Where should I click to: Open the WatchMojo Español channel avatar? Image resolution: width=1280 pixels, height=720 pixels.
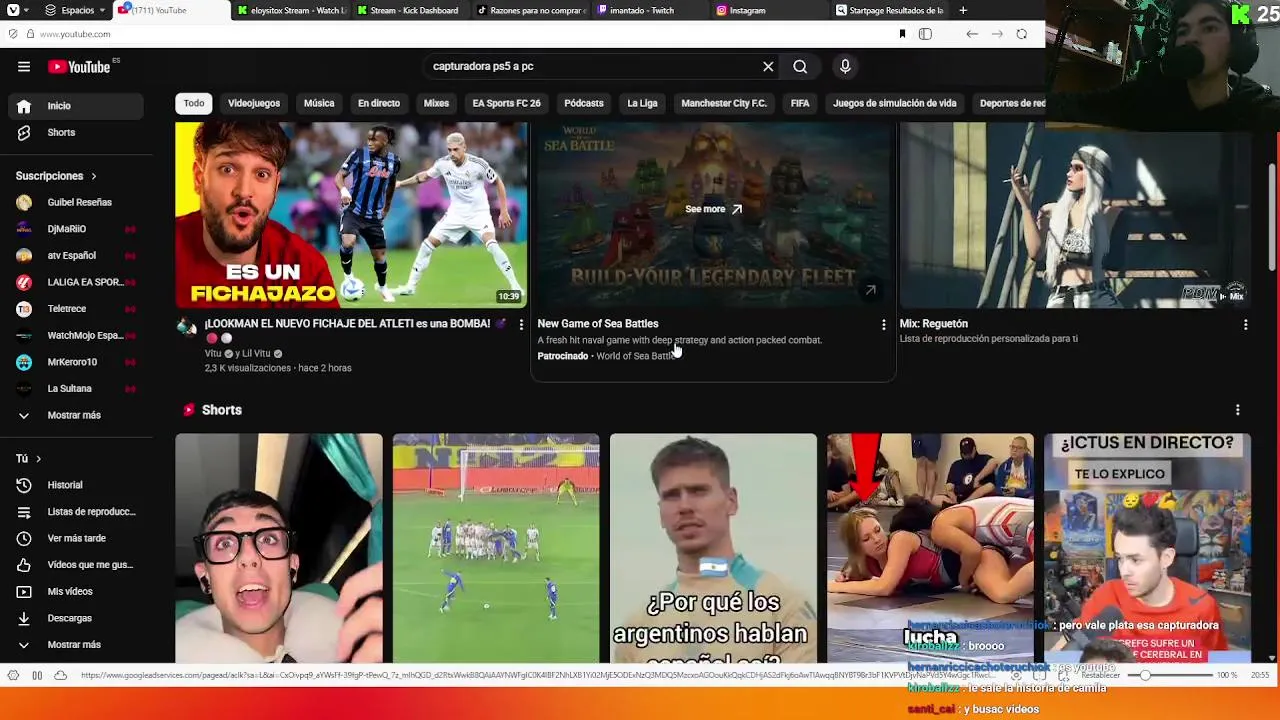click(24, 336)
